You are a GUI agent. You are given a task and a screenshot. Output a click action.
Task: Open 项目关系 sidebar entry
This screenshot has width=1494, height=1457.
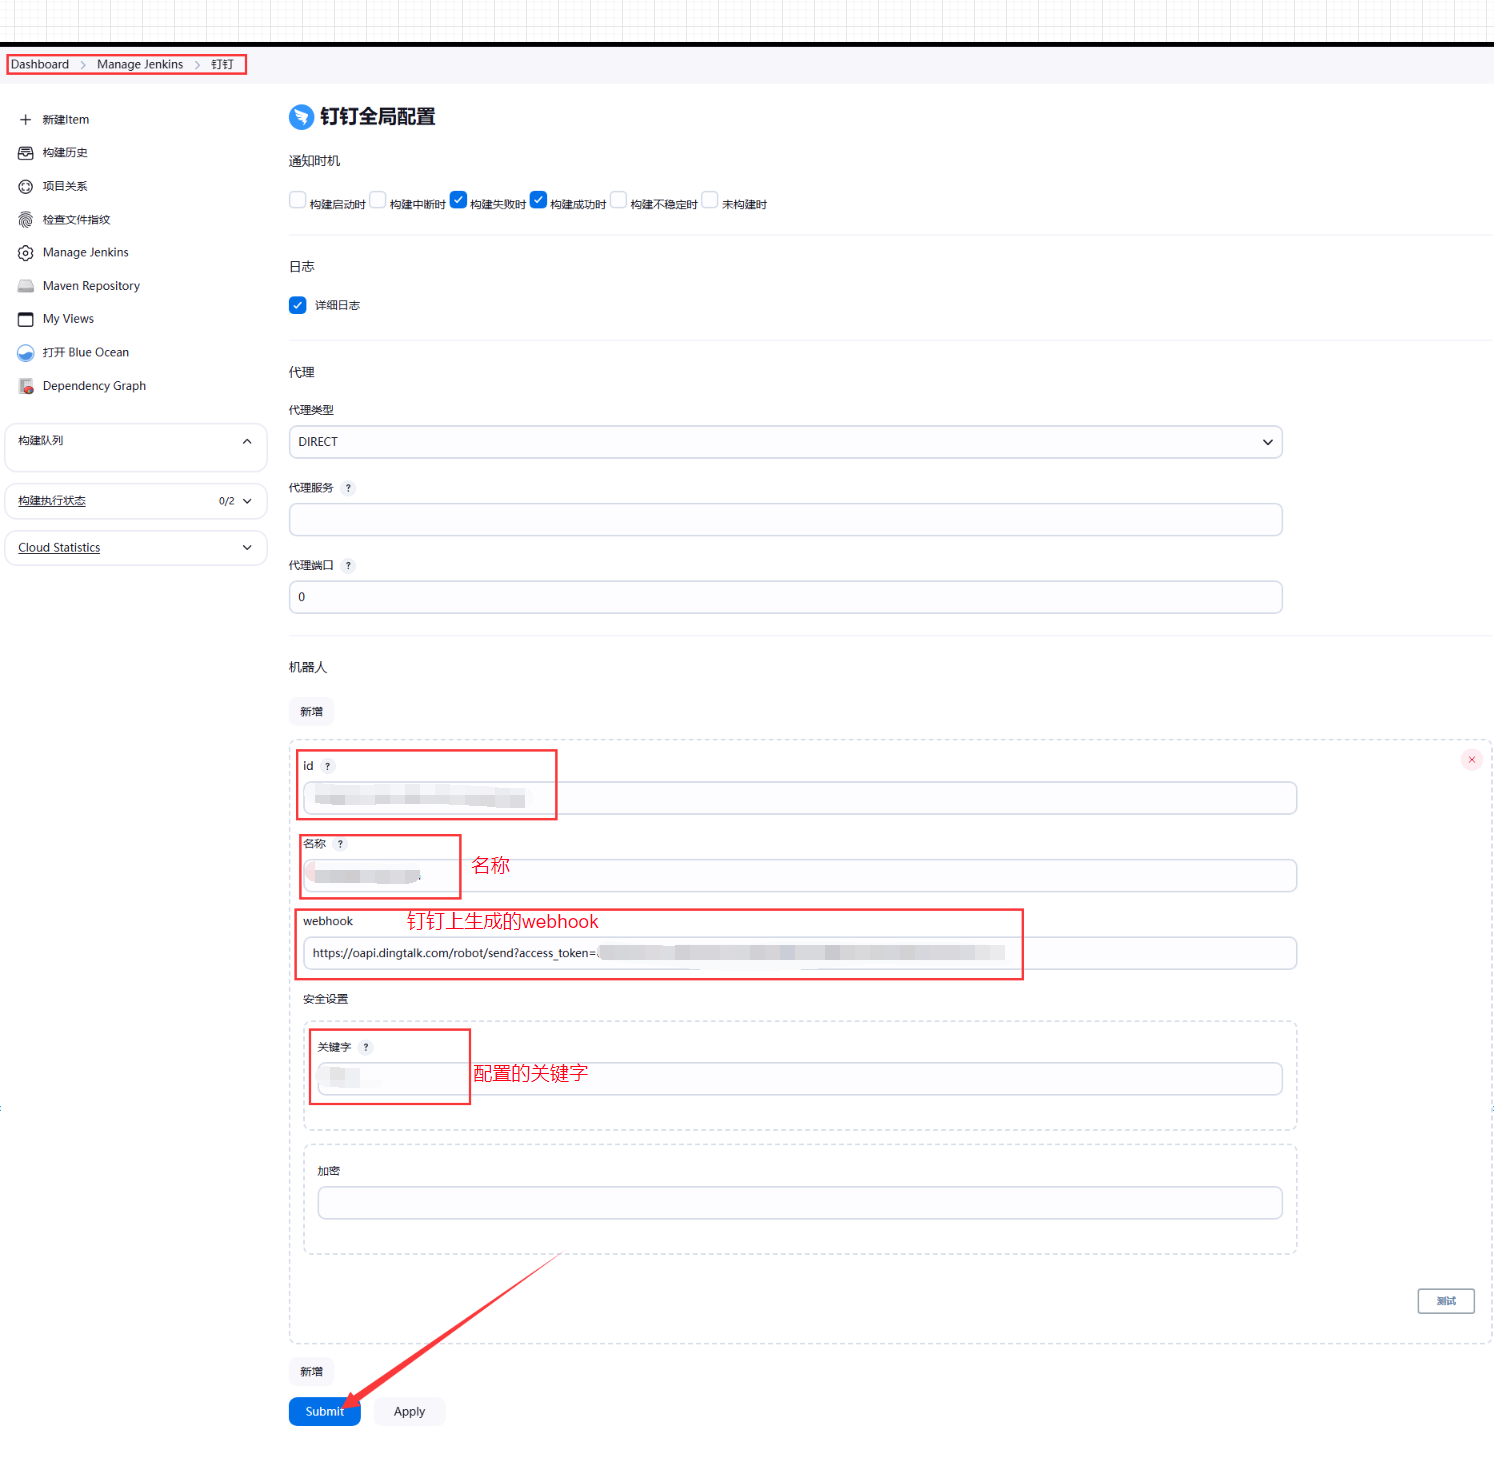pyautogui.click(x=65, y=187)
